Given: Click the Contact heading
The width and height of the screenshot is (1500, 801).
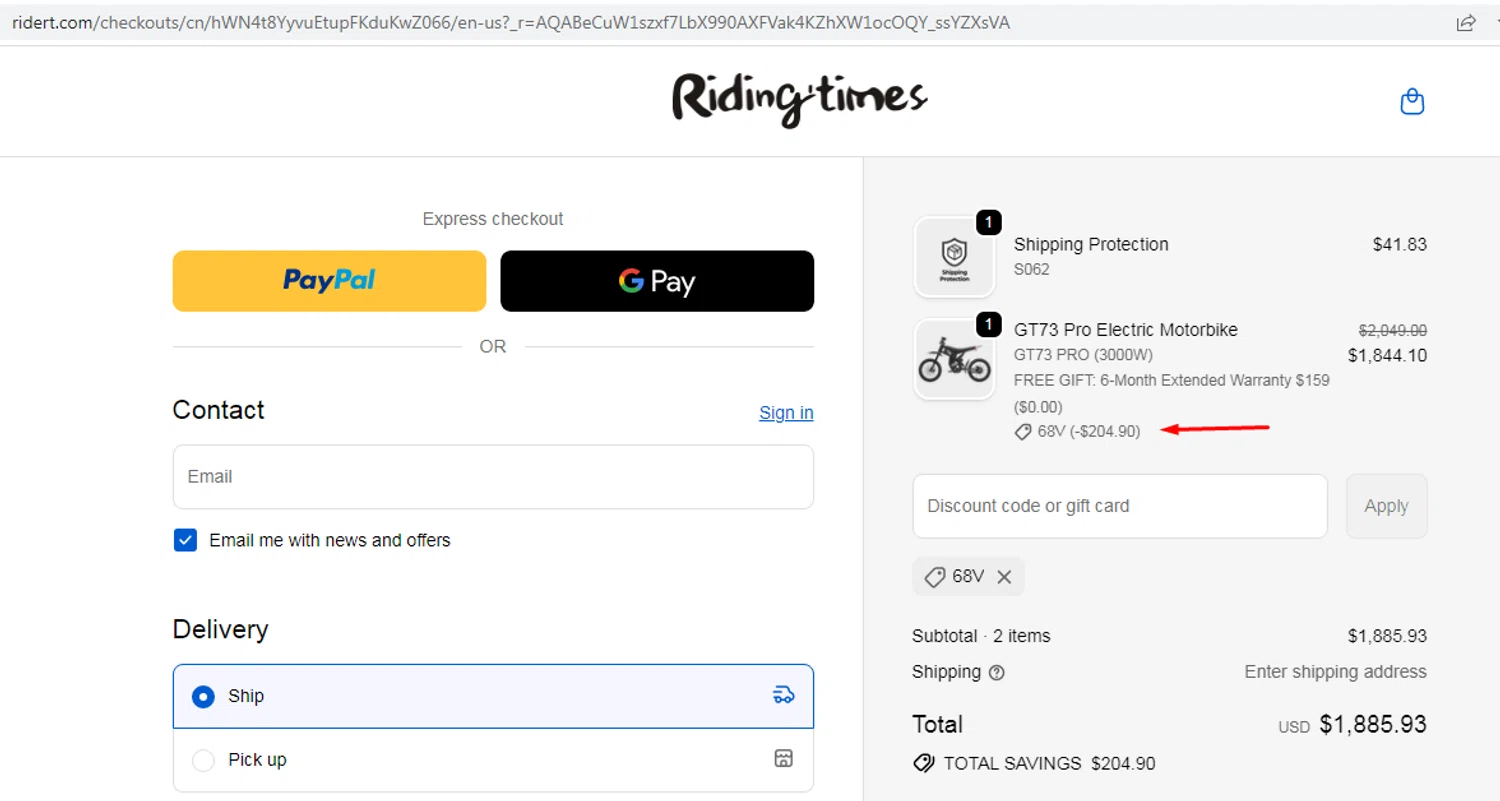Looking at the screenshot, I should 218,410.
